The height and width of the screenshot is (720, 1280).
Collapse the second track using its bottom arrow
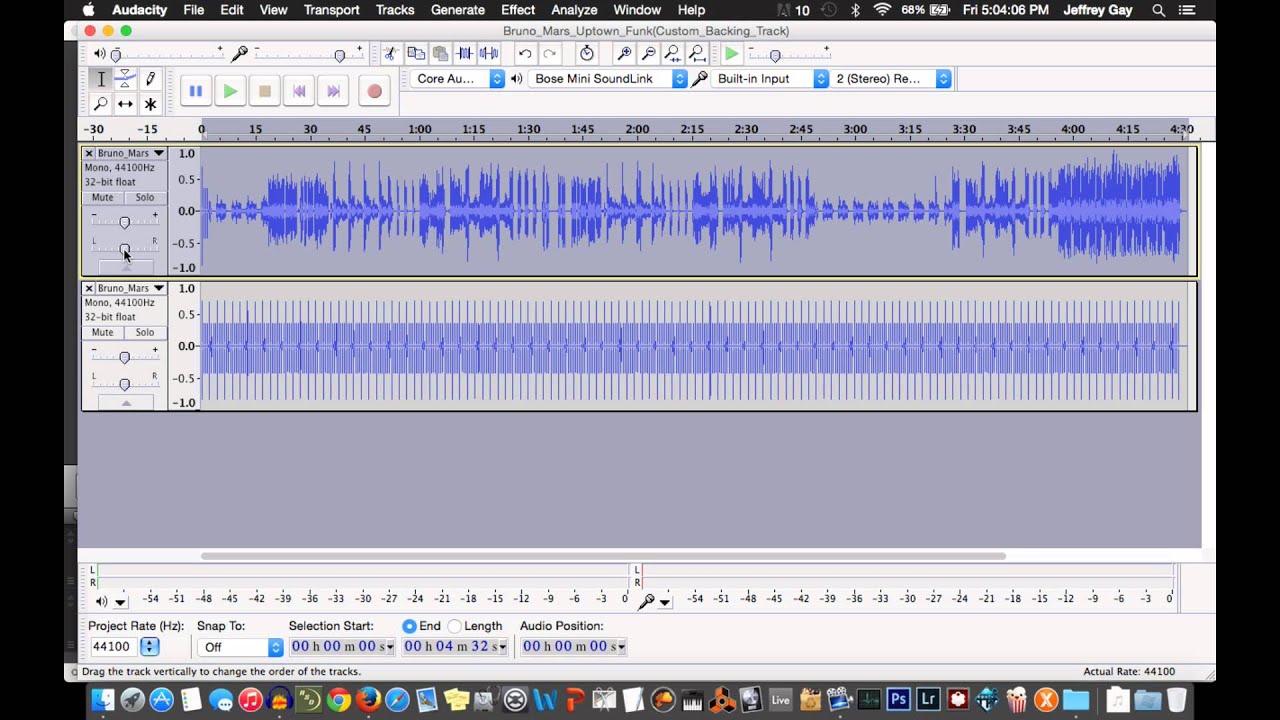[126, 403]
